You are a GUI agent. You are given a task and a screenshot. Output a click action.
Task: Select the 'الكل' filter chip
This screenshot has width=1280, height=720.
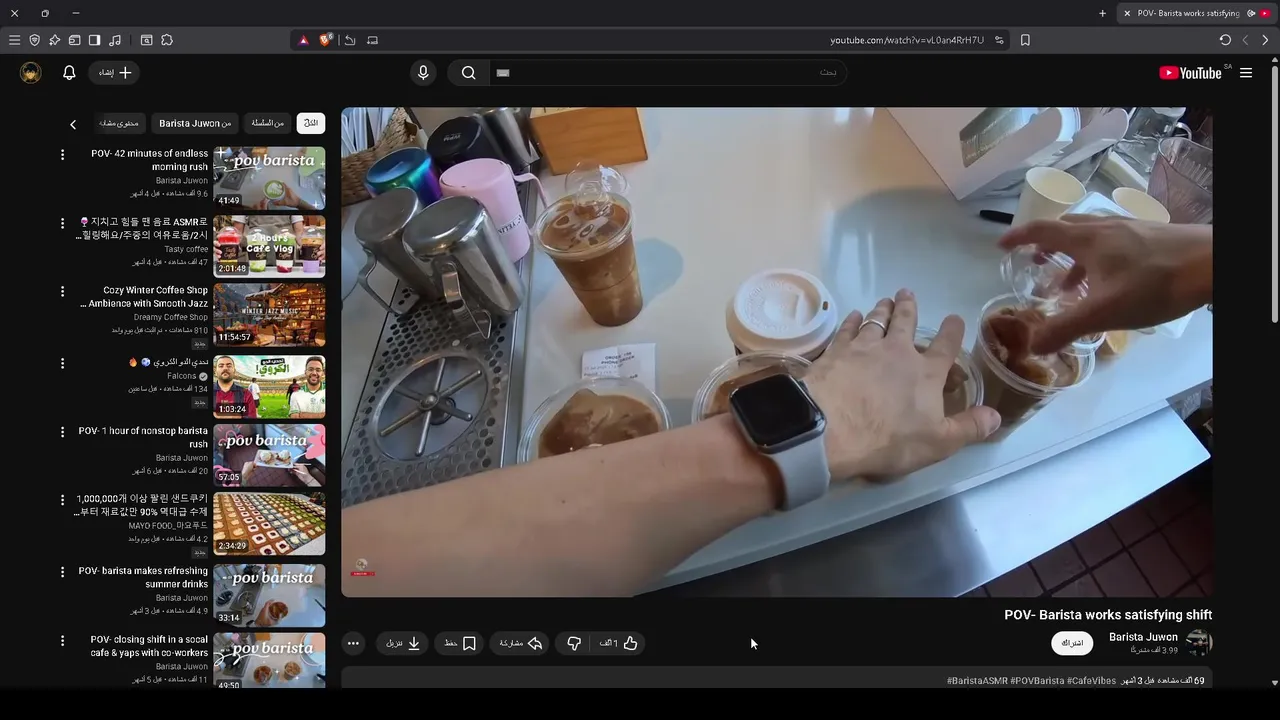(x=311, y=123)
